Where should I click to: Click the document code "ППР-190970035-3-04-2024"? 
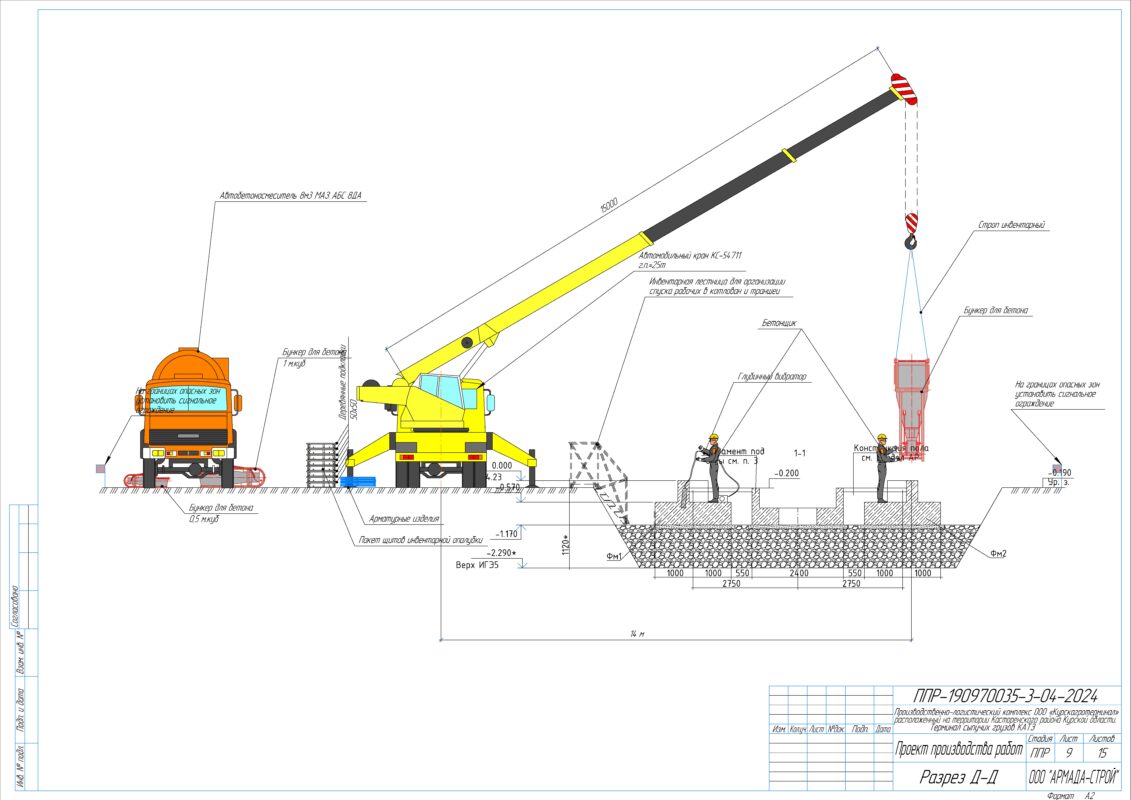click(x=1005, y=696)
